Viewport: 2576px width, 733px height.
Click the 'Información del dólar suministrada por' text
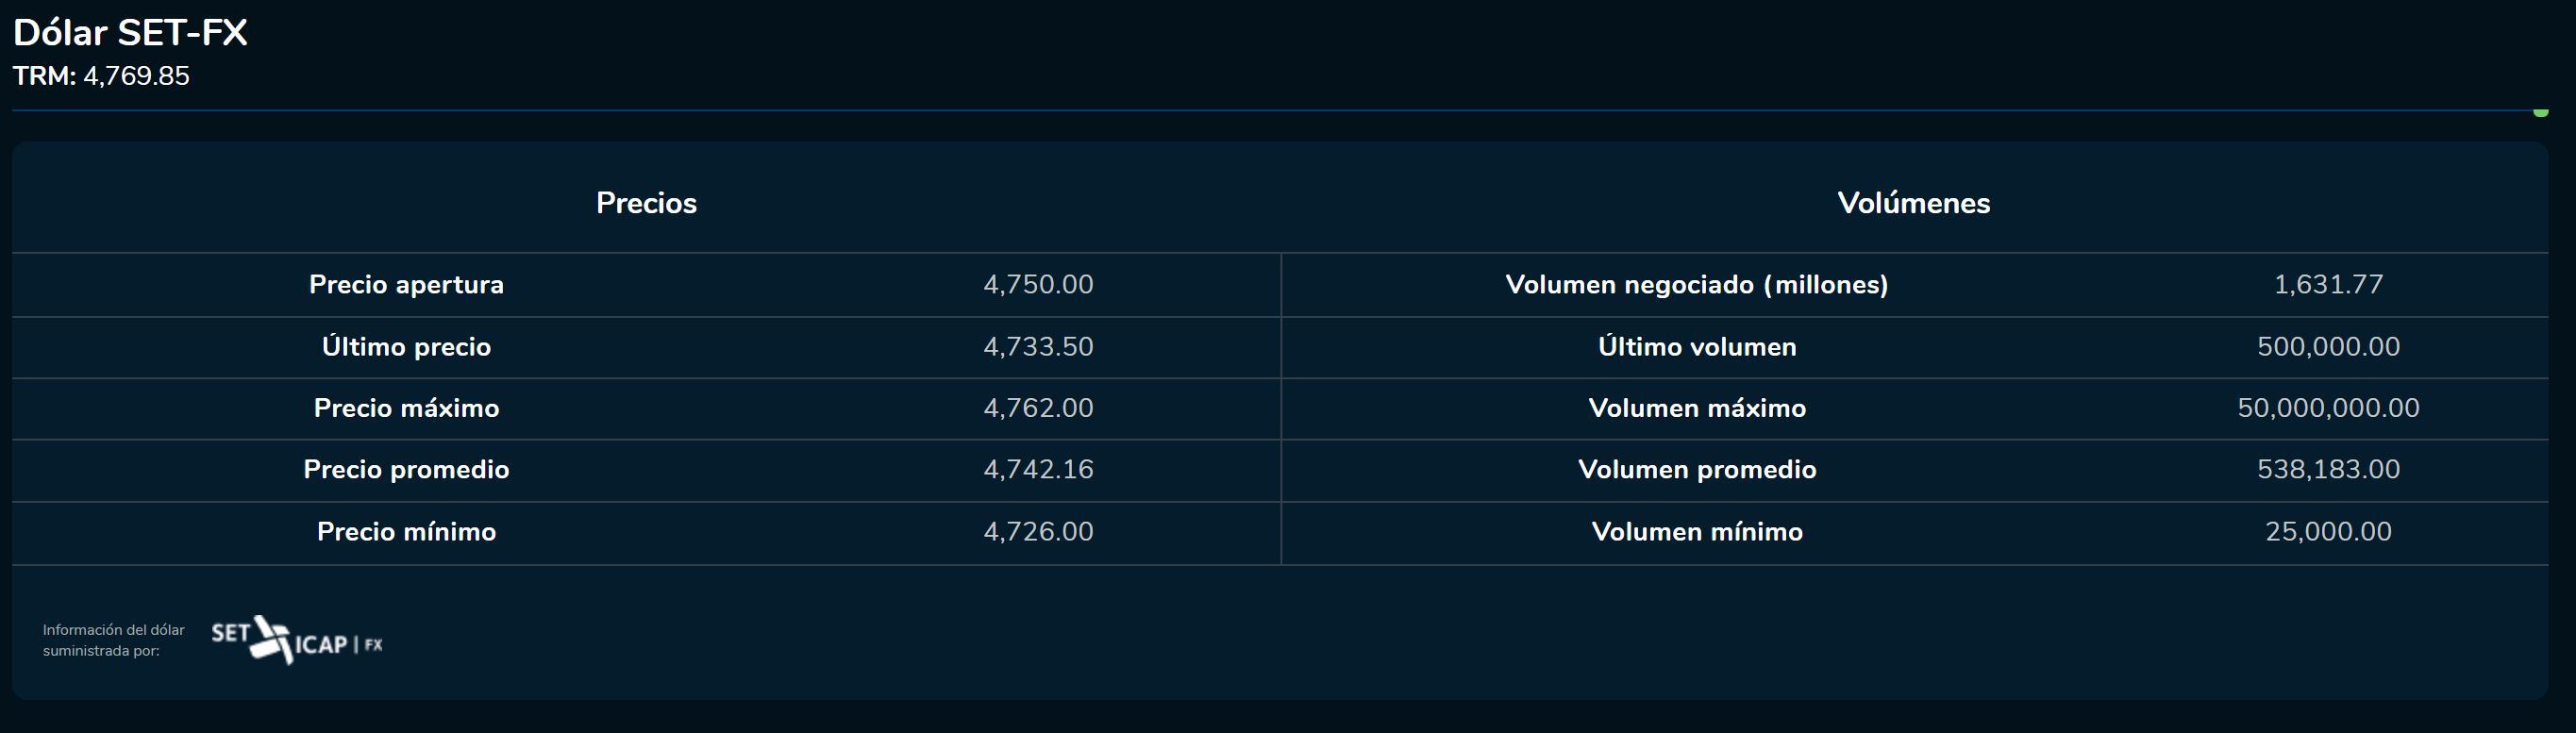113,640
